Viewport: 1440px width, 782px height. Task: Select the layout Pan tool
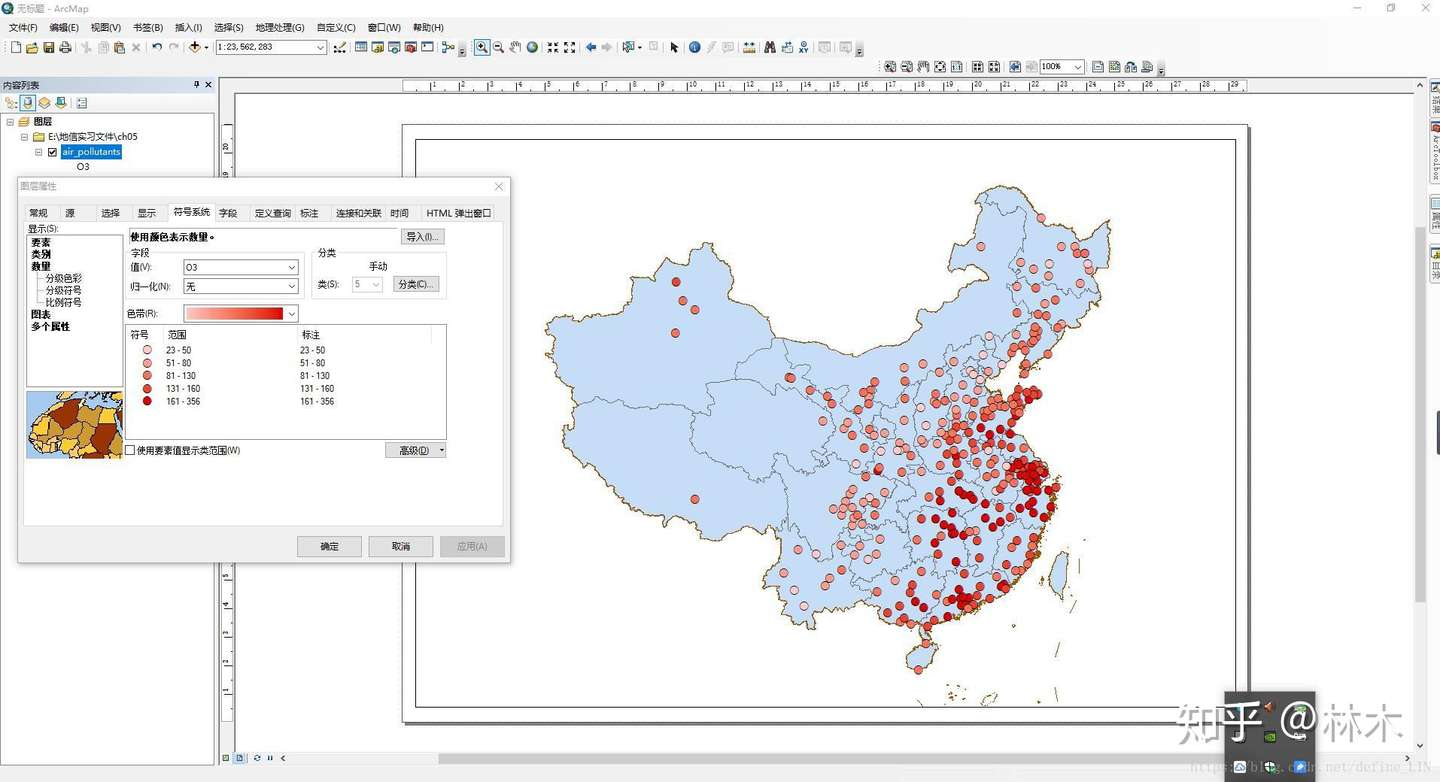(923, 67)
